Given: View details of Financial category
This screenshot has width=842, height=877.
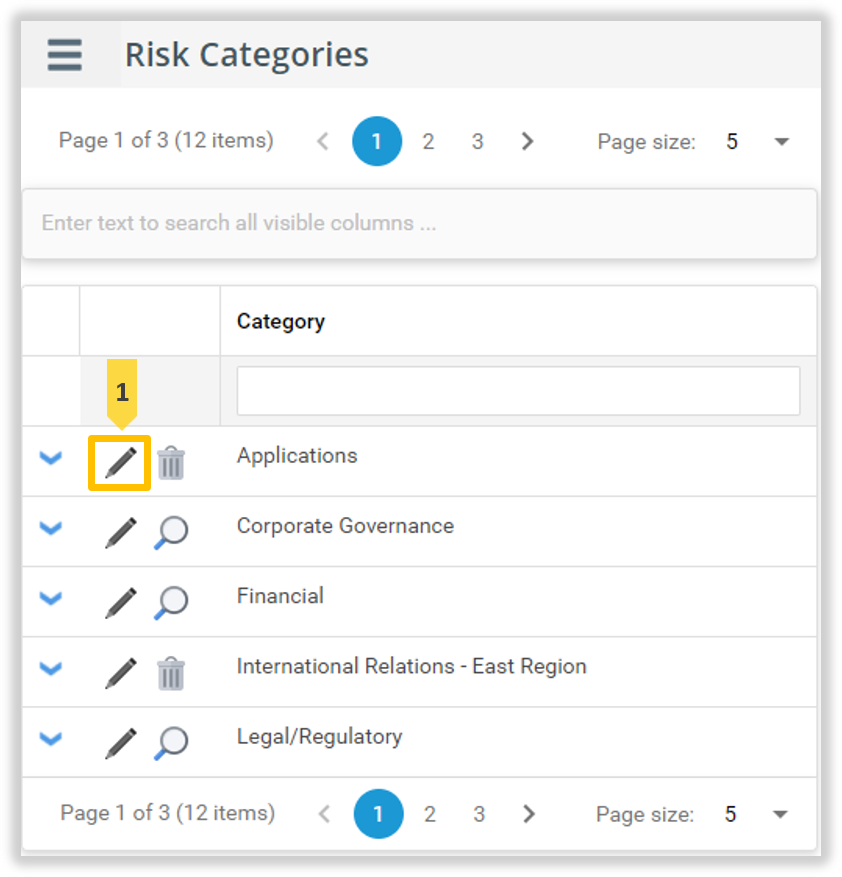Looking at the screenshot, I should tap(171, 603).
